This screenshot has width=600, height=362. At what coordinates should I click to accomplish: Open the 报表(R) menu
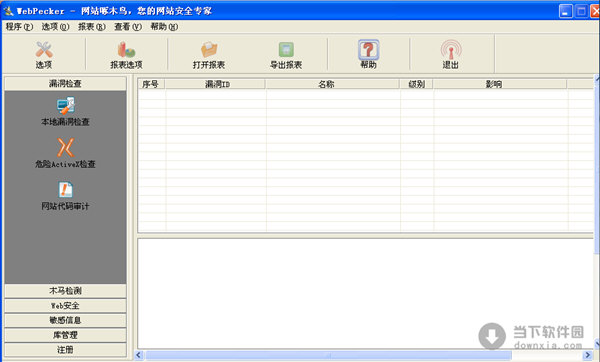[91, 26]
